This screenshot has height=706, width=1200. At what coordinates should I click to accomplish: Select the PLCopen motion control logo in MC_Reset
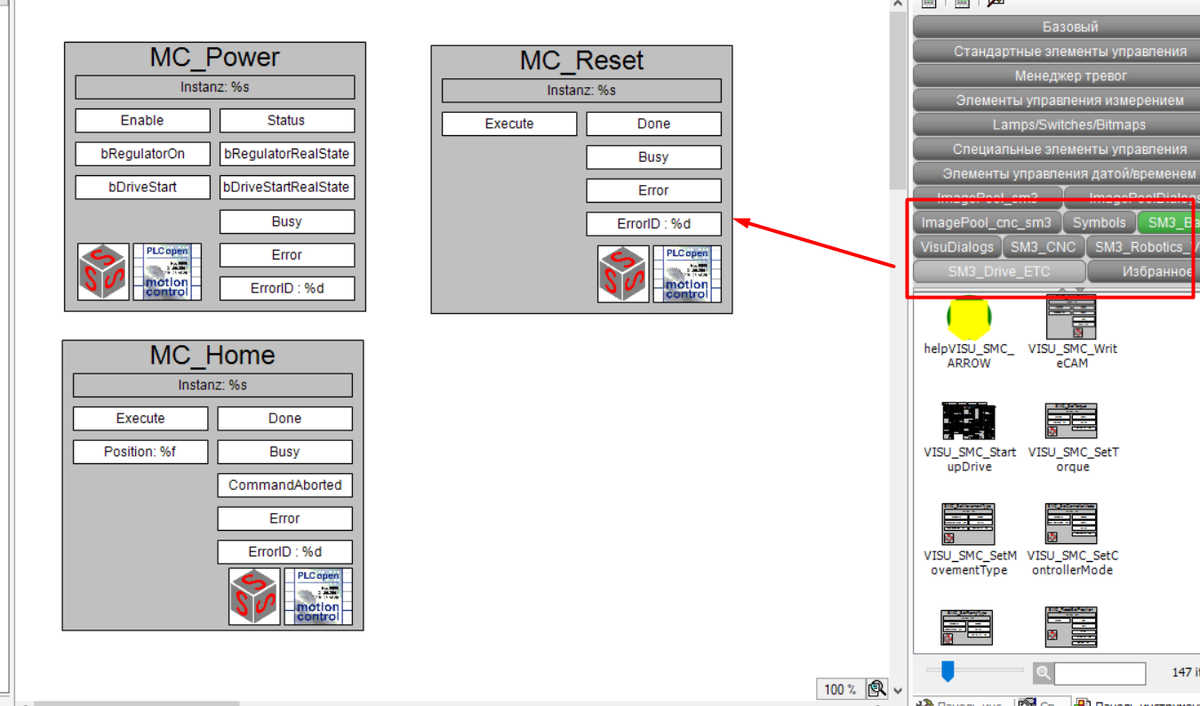pyautogui.click(x=687, y=274)
